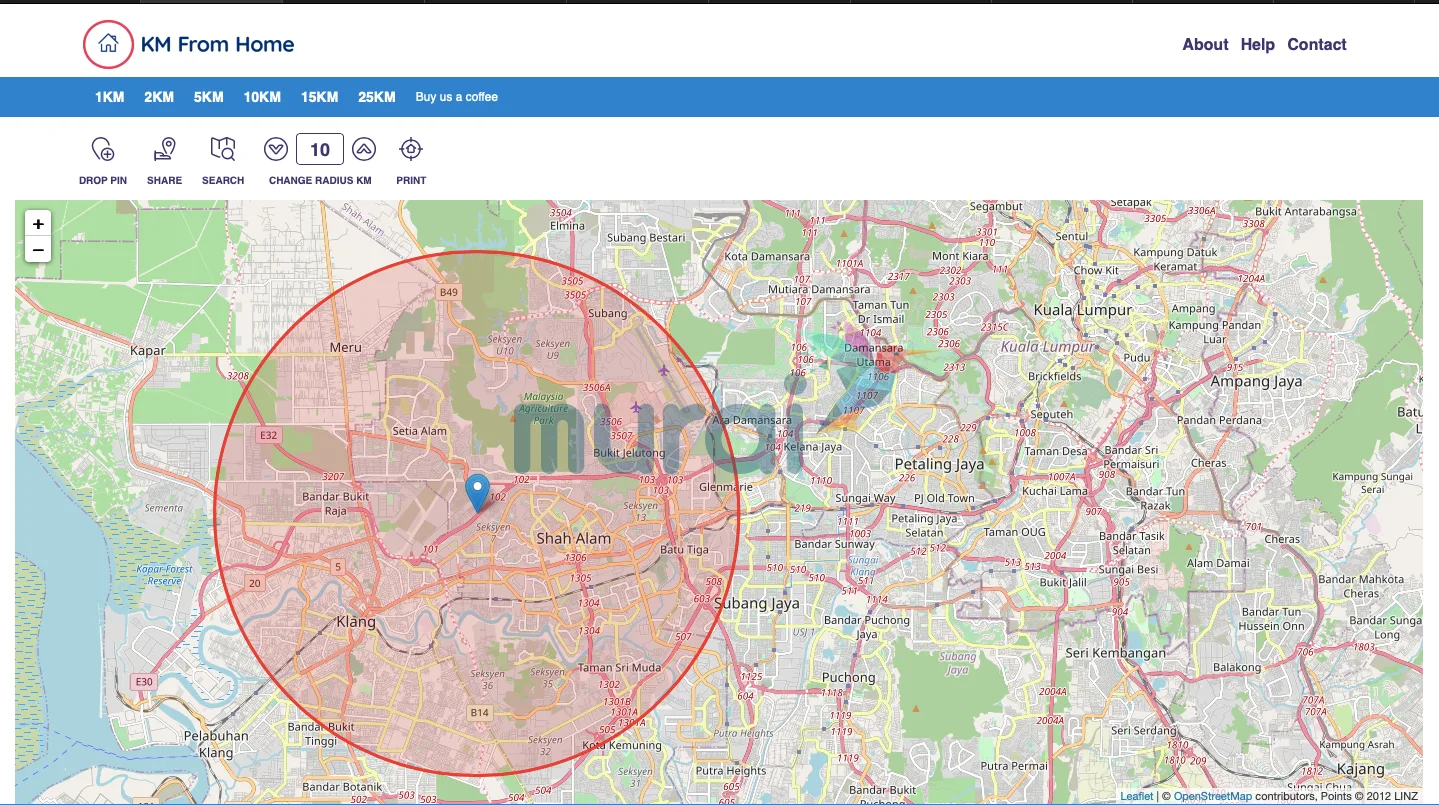Zoom out using the minus button
Image resolution: width=1439 pixels, height=805 pixels.
tap(38, 249)
